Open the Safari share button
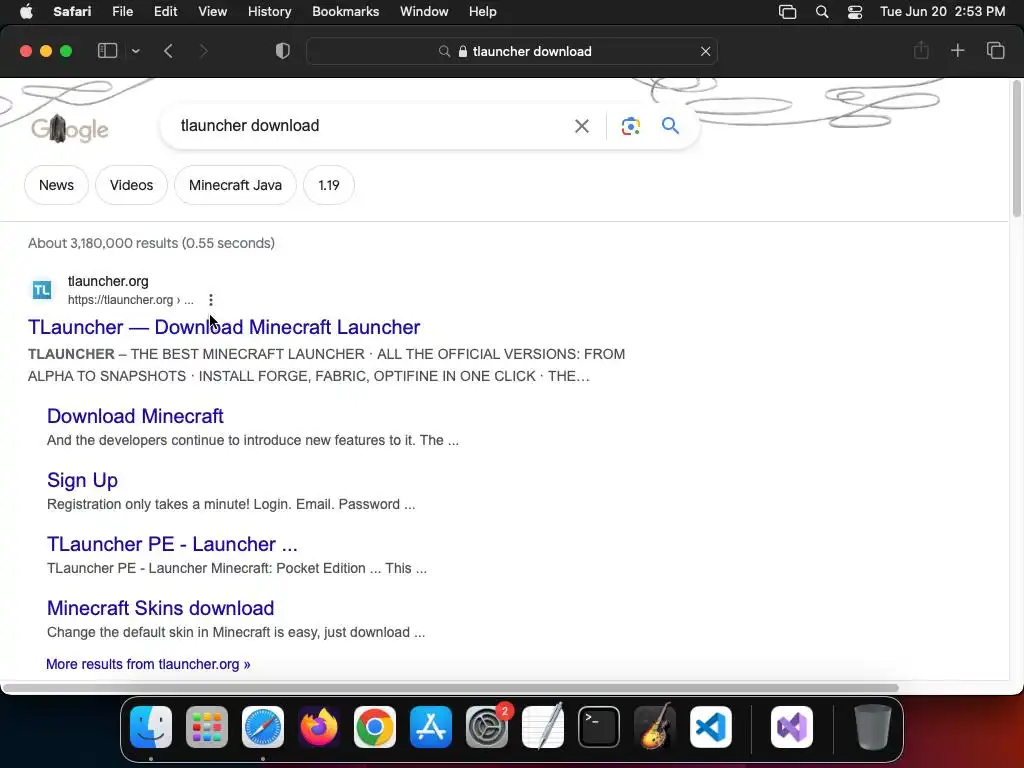 tap(921, 50)
